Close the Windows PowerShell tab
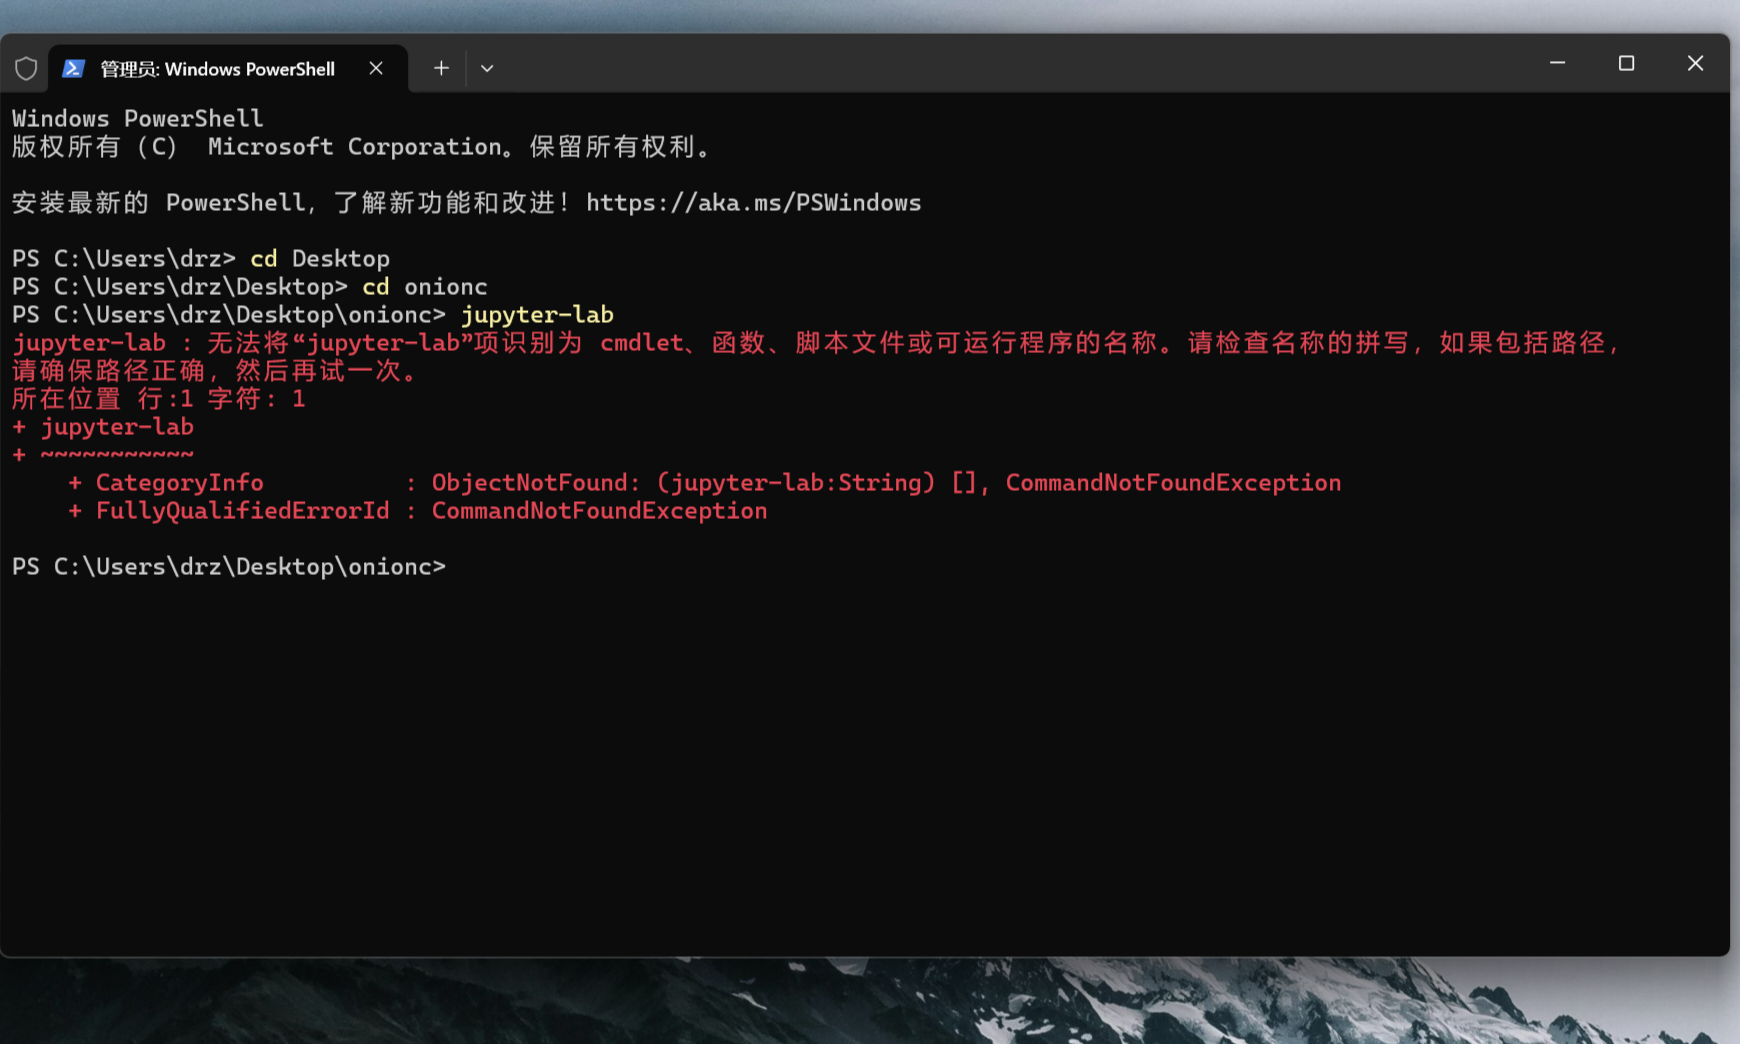The width and height of the screenshot is (1740, 1044). pyautogui.click(x=376, y=68)
